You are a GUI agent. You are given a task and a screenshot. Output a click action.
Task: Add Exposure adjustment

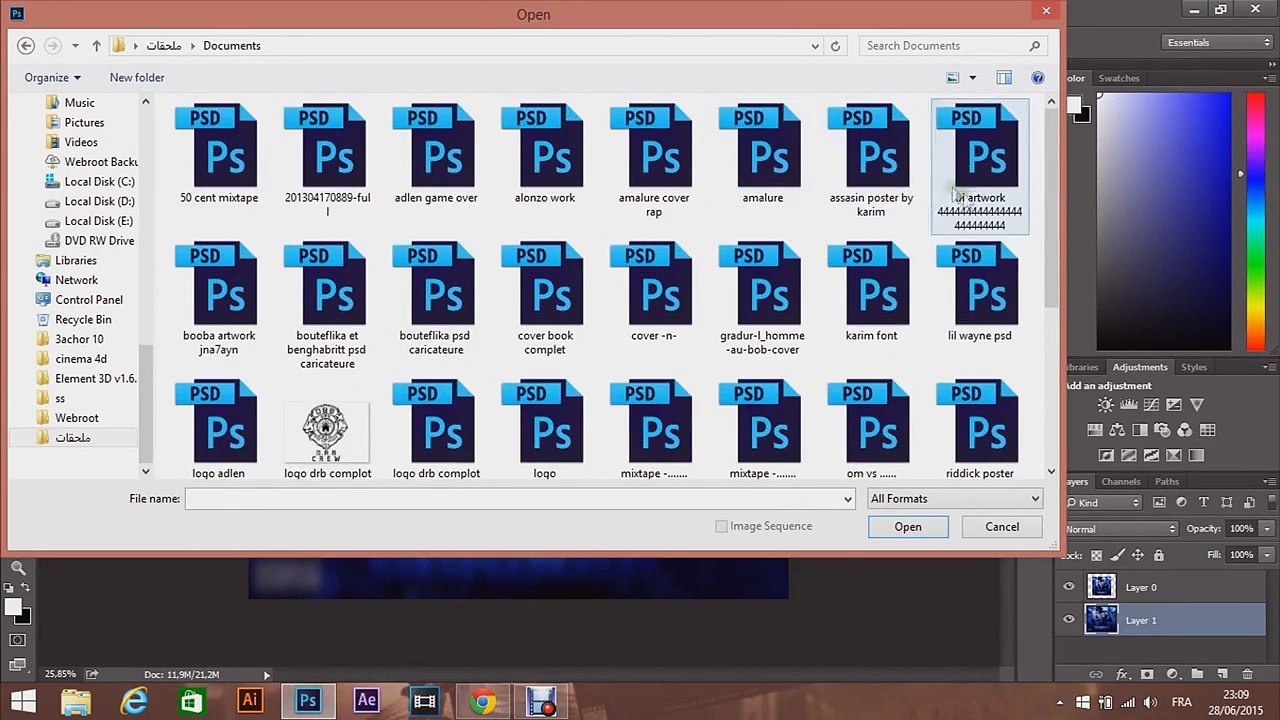tap(1174, 405)
